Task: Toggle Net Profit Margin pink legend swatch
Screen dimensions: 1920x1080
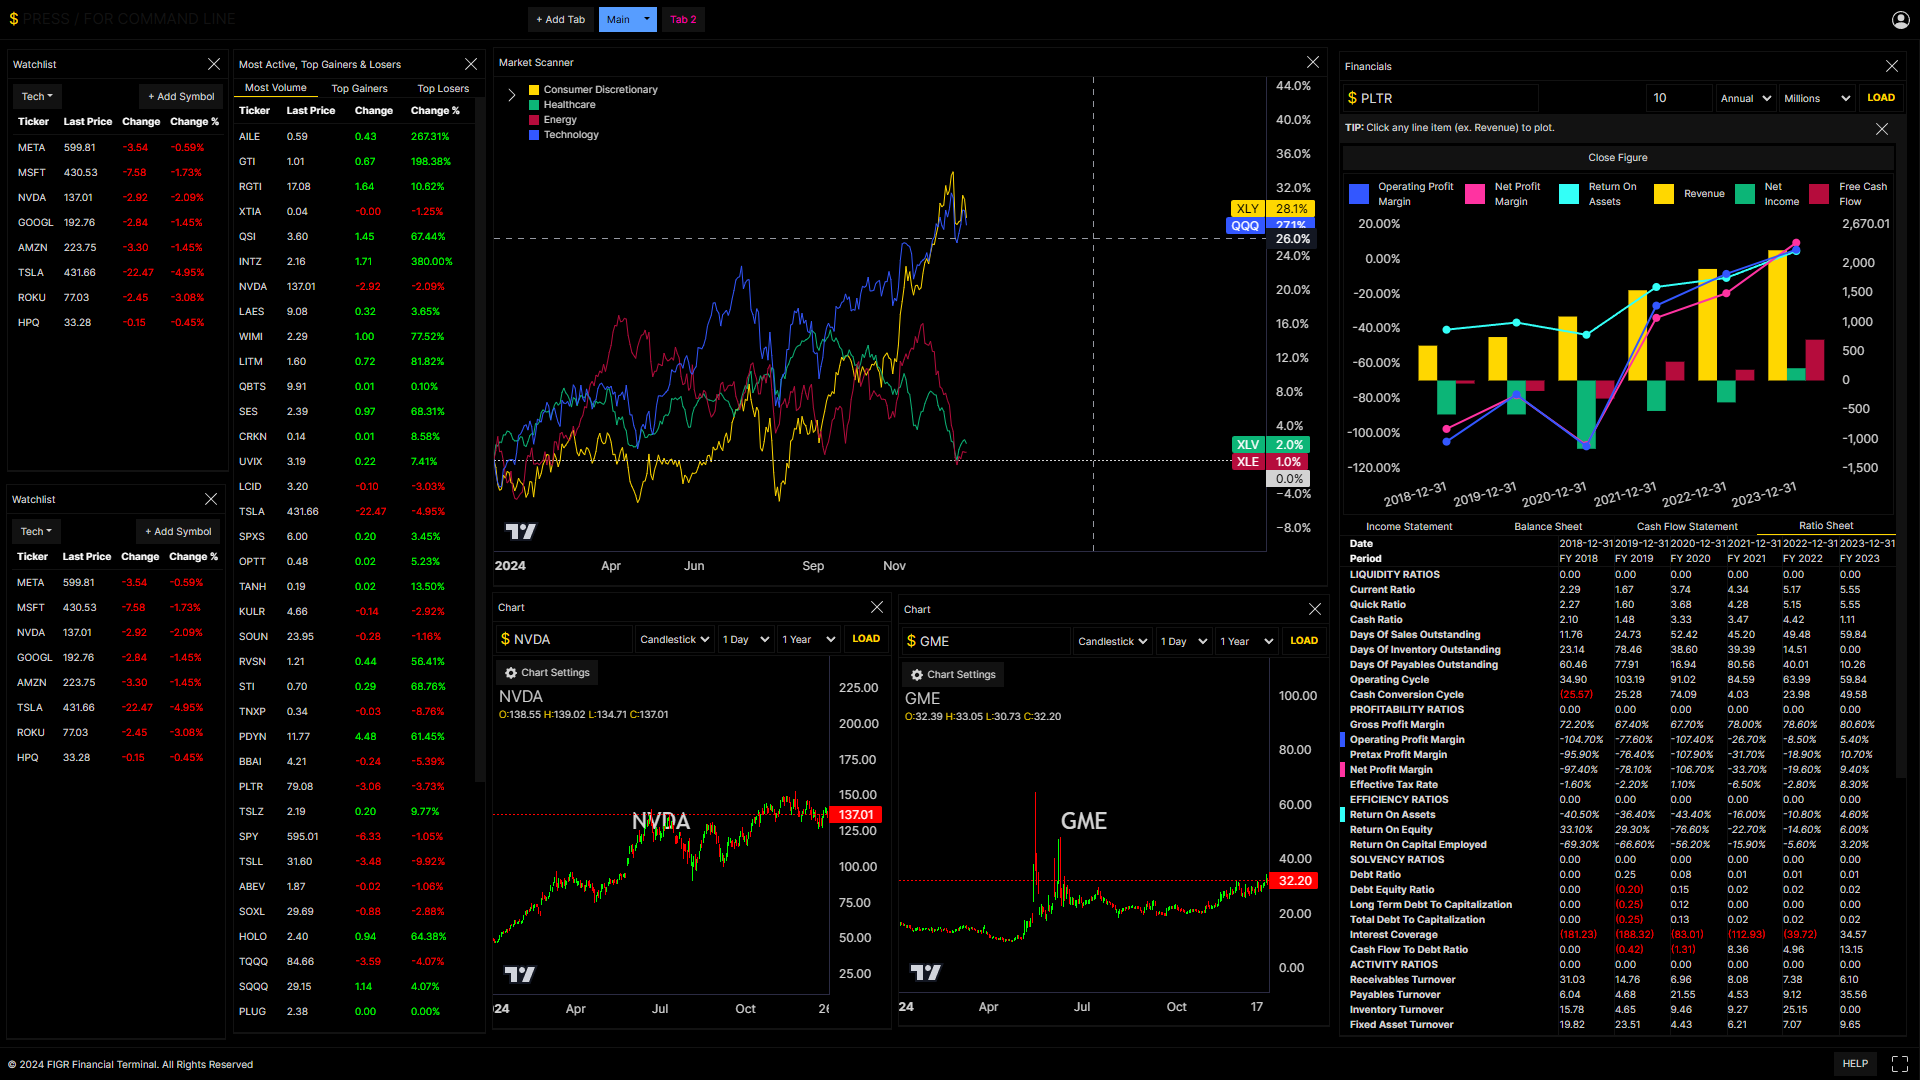Action: (1475, 194)
